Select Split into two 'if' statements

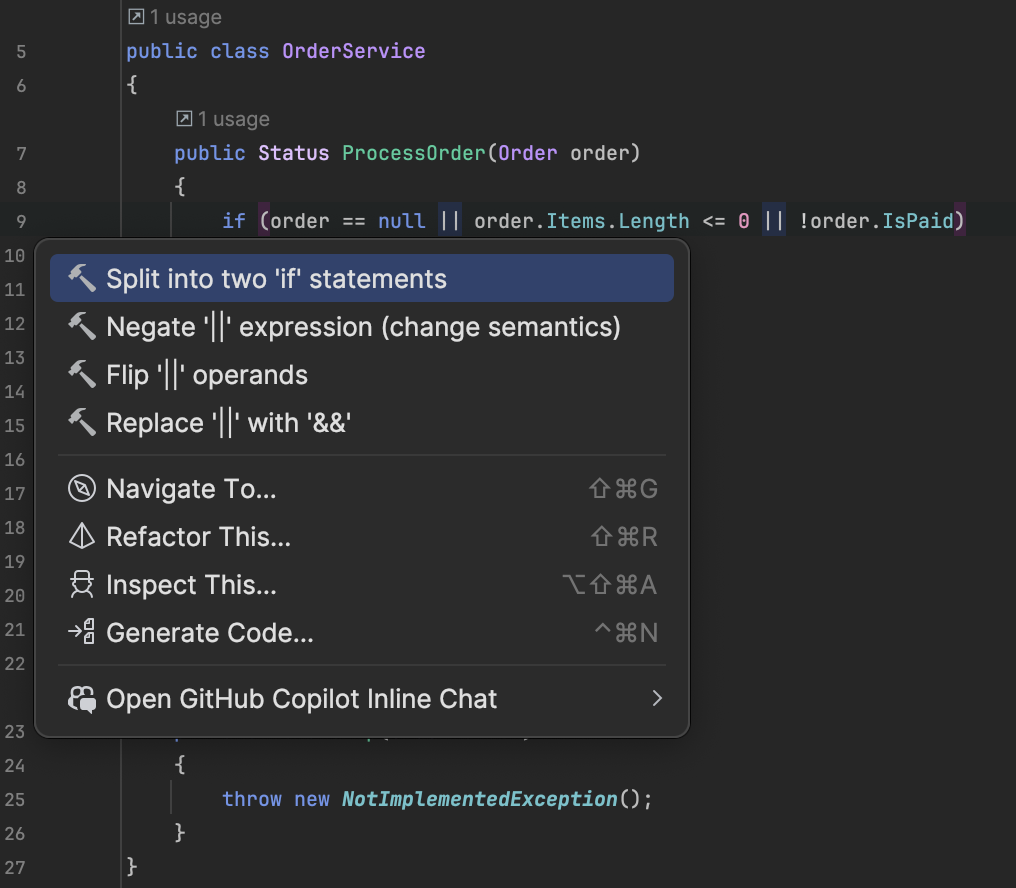point(276,279)
